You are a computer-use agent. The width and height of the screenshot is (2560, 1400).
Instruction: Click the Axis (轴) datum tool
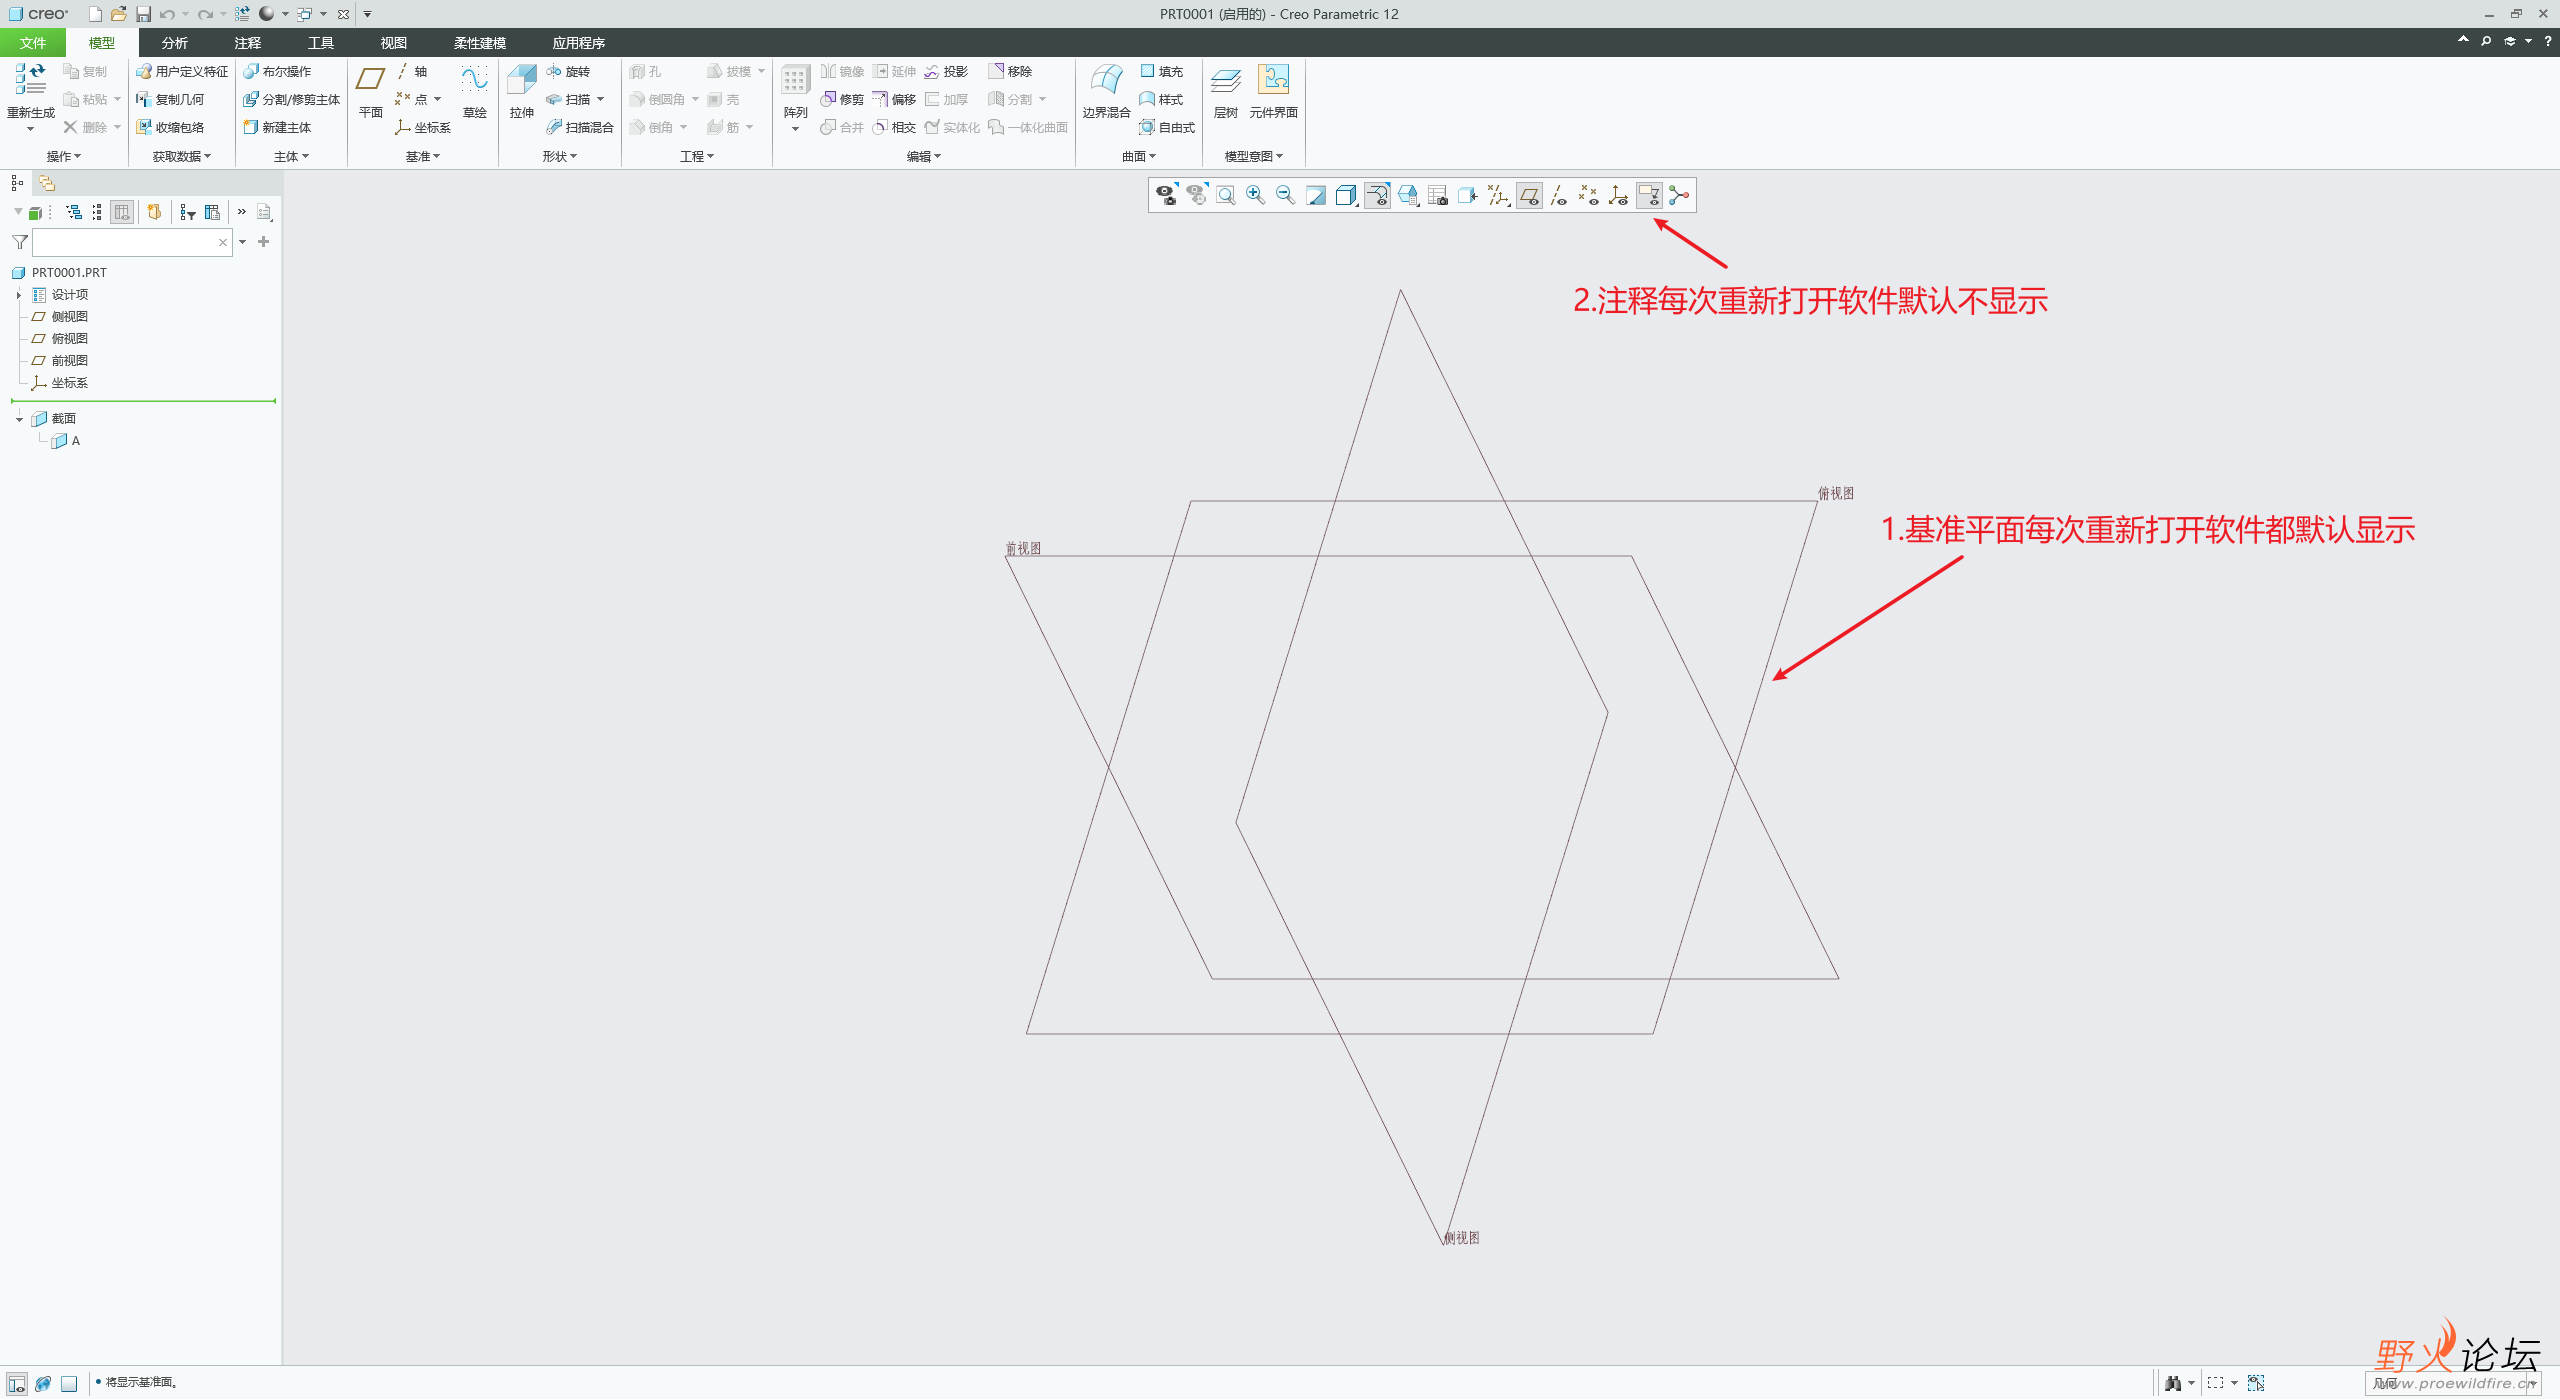pyautogui.click(x=412, y=72)
